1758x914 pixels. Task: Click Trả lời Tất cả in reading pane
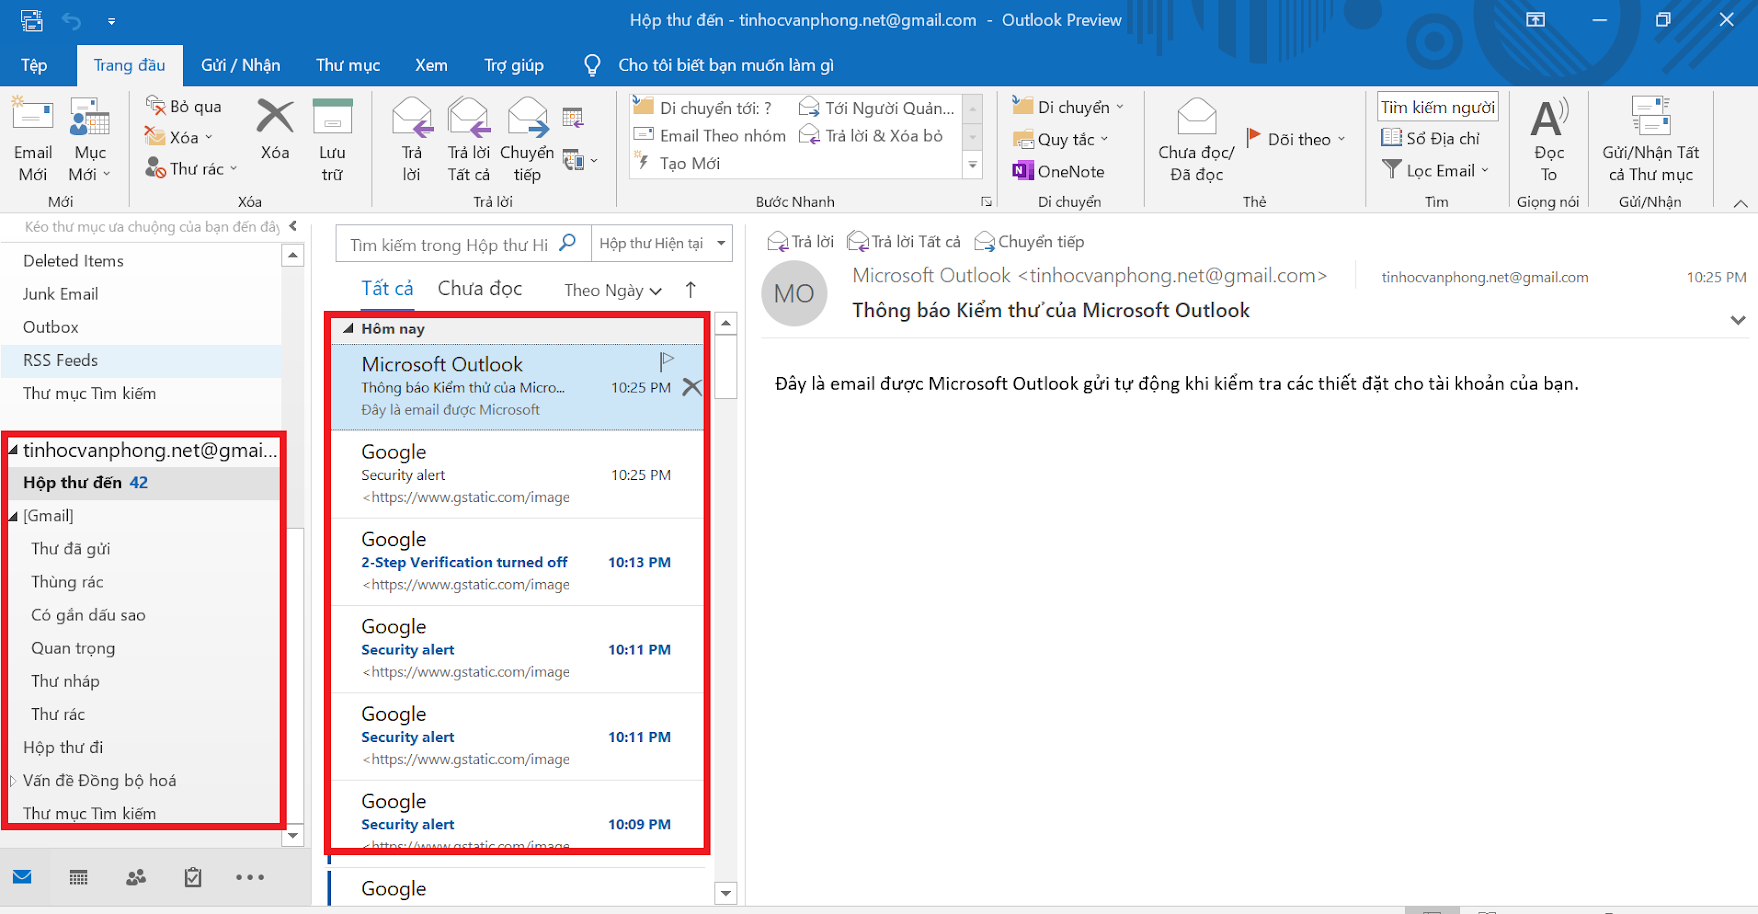(904, 241)
